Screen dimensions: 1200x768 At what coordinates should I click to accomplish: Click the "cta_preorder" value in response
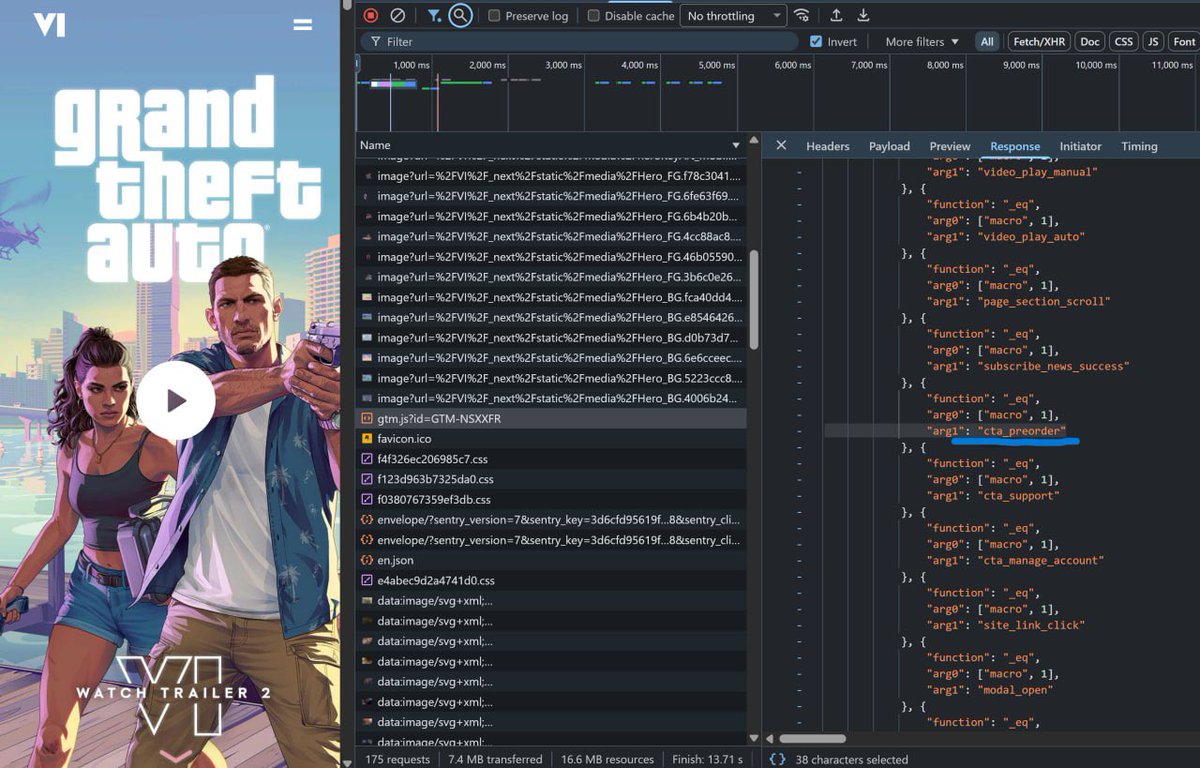click(x=1023, y=431)
